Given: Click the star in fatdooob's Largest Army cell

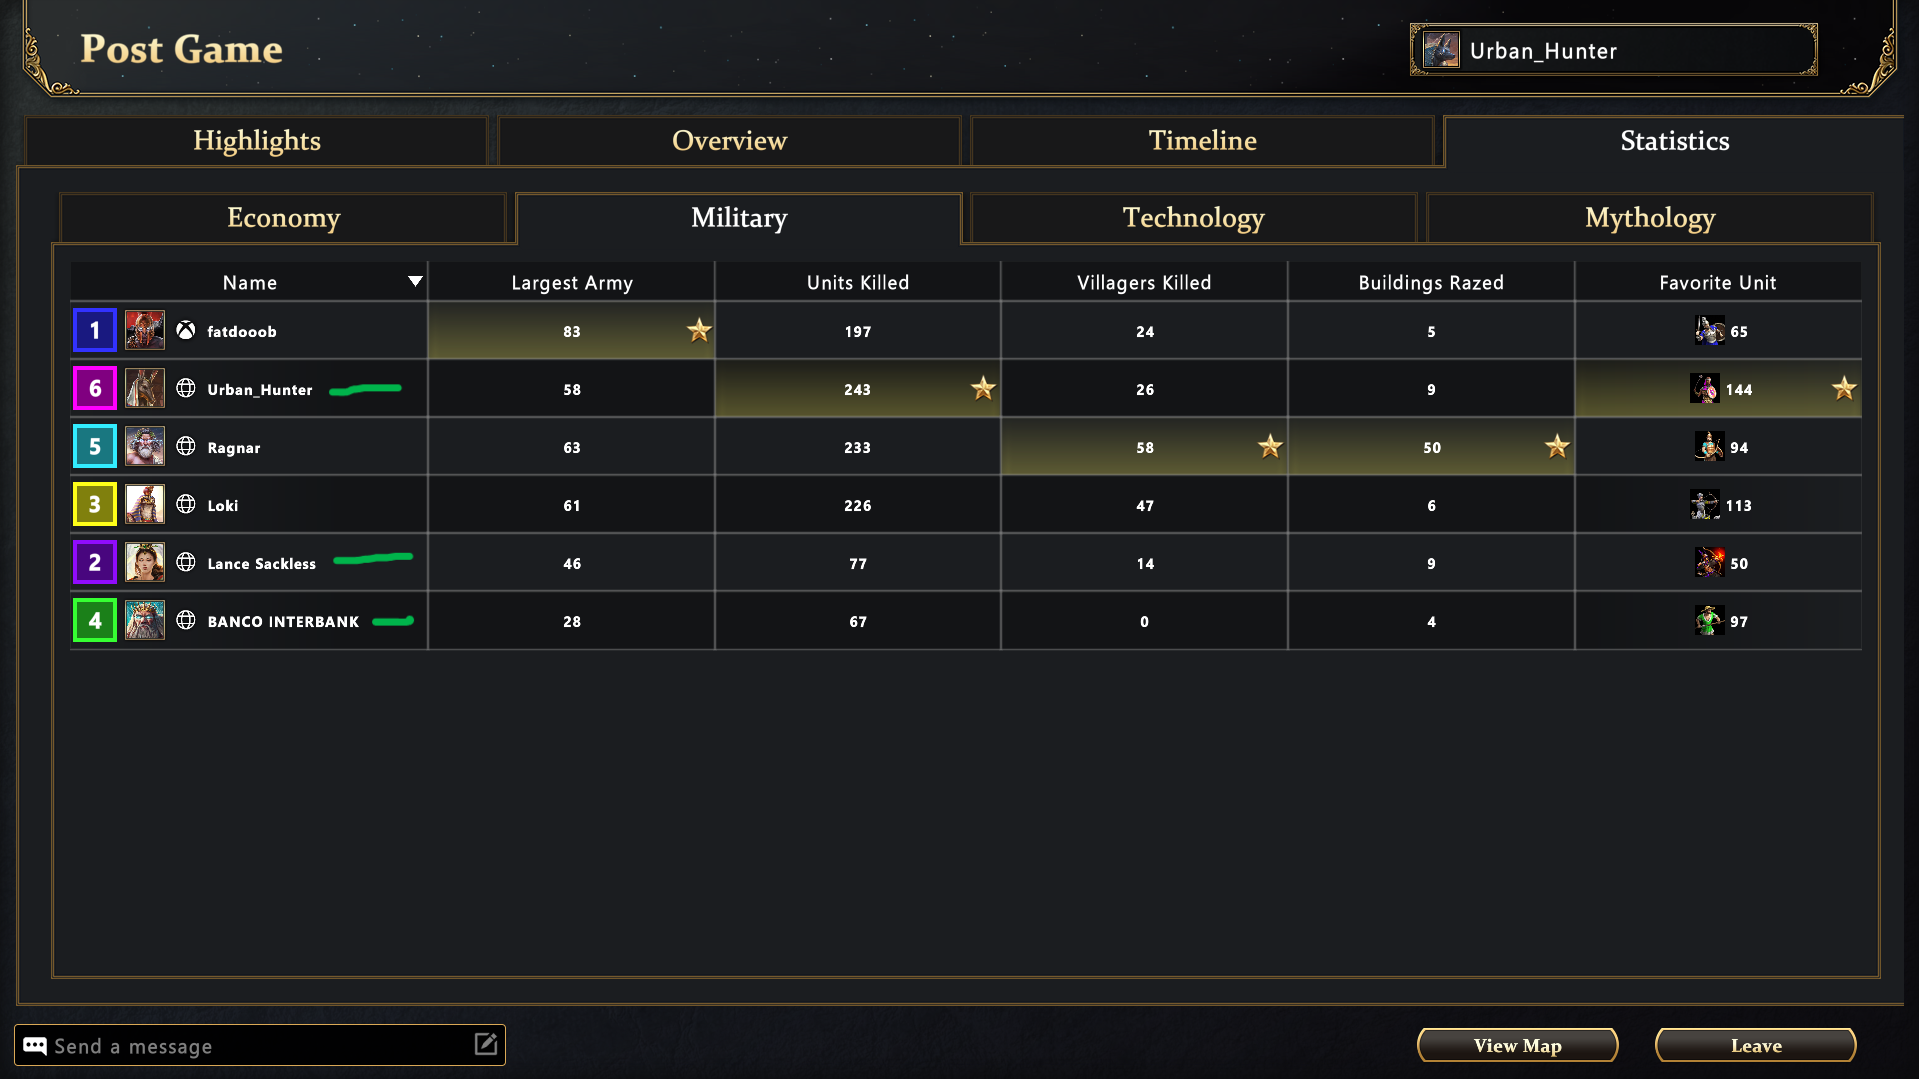Looking at the screenshot, I should tap(699, 330).
